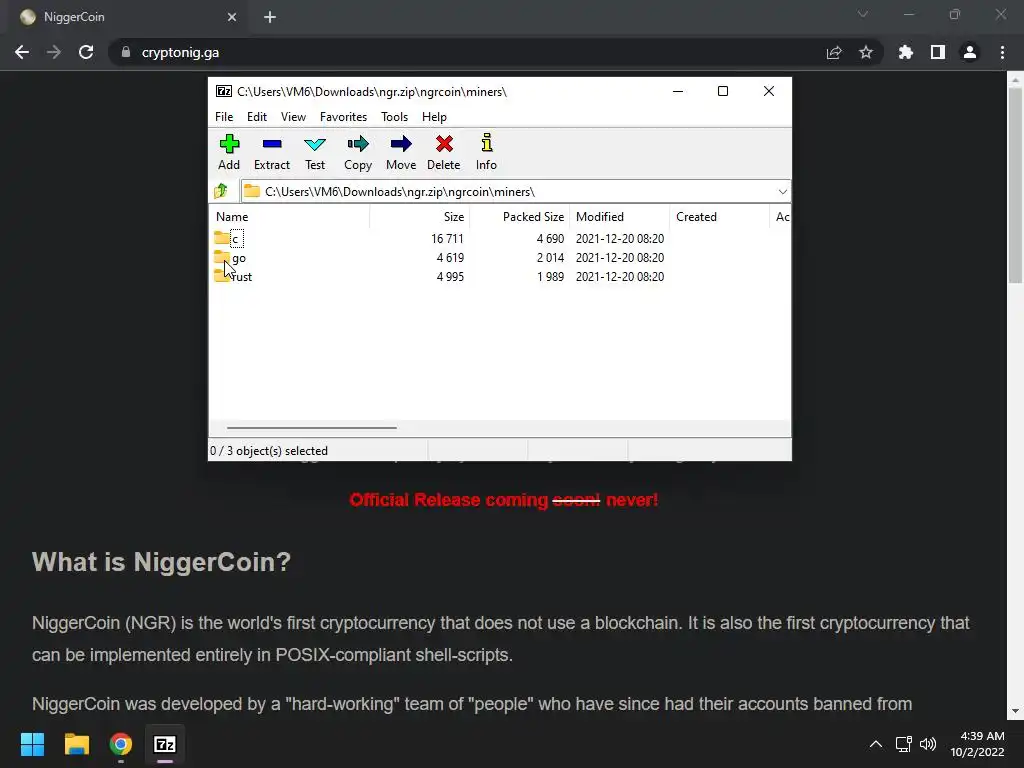1024x768 pixels.
Task: Sort by Packed Size column header
Action: pyautogui.click(x=519, y=217)
